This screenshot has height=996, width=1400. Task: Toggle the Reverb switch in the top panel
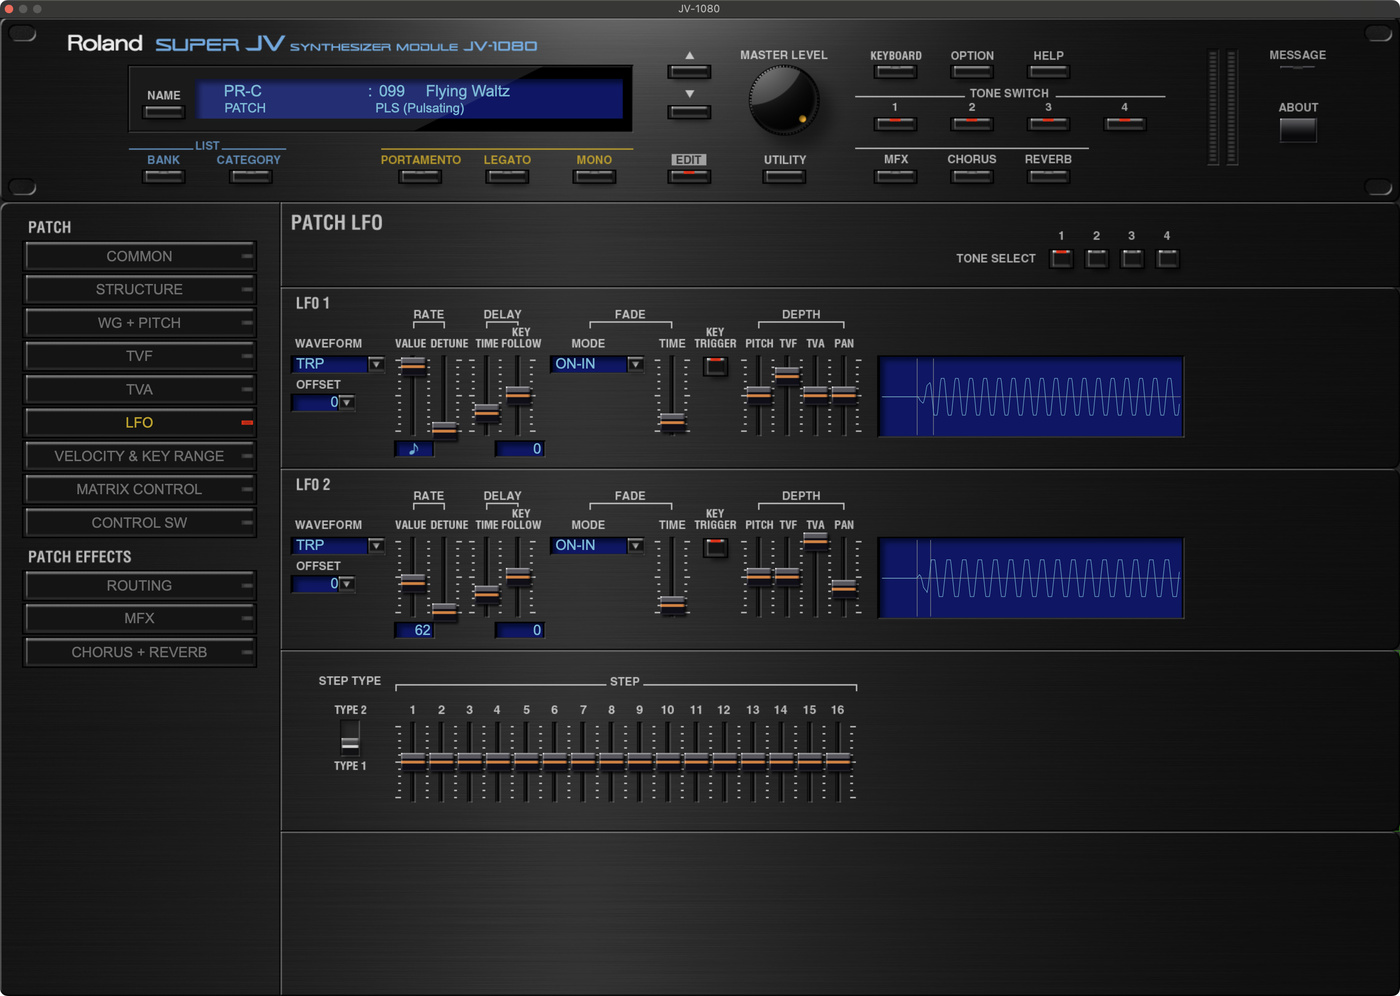pyautogui.click(x=1048, y=177)
